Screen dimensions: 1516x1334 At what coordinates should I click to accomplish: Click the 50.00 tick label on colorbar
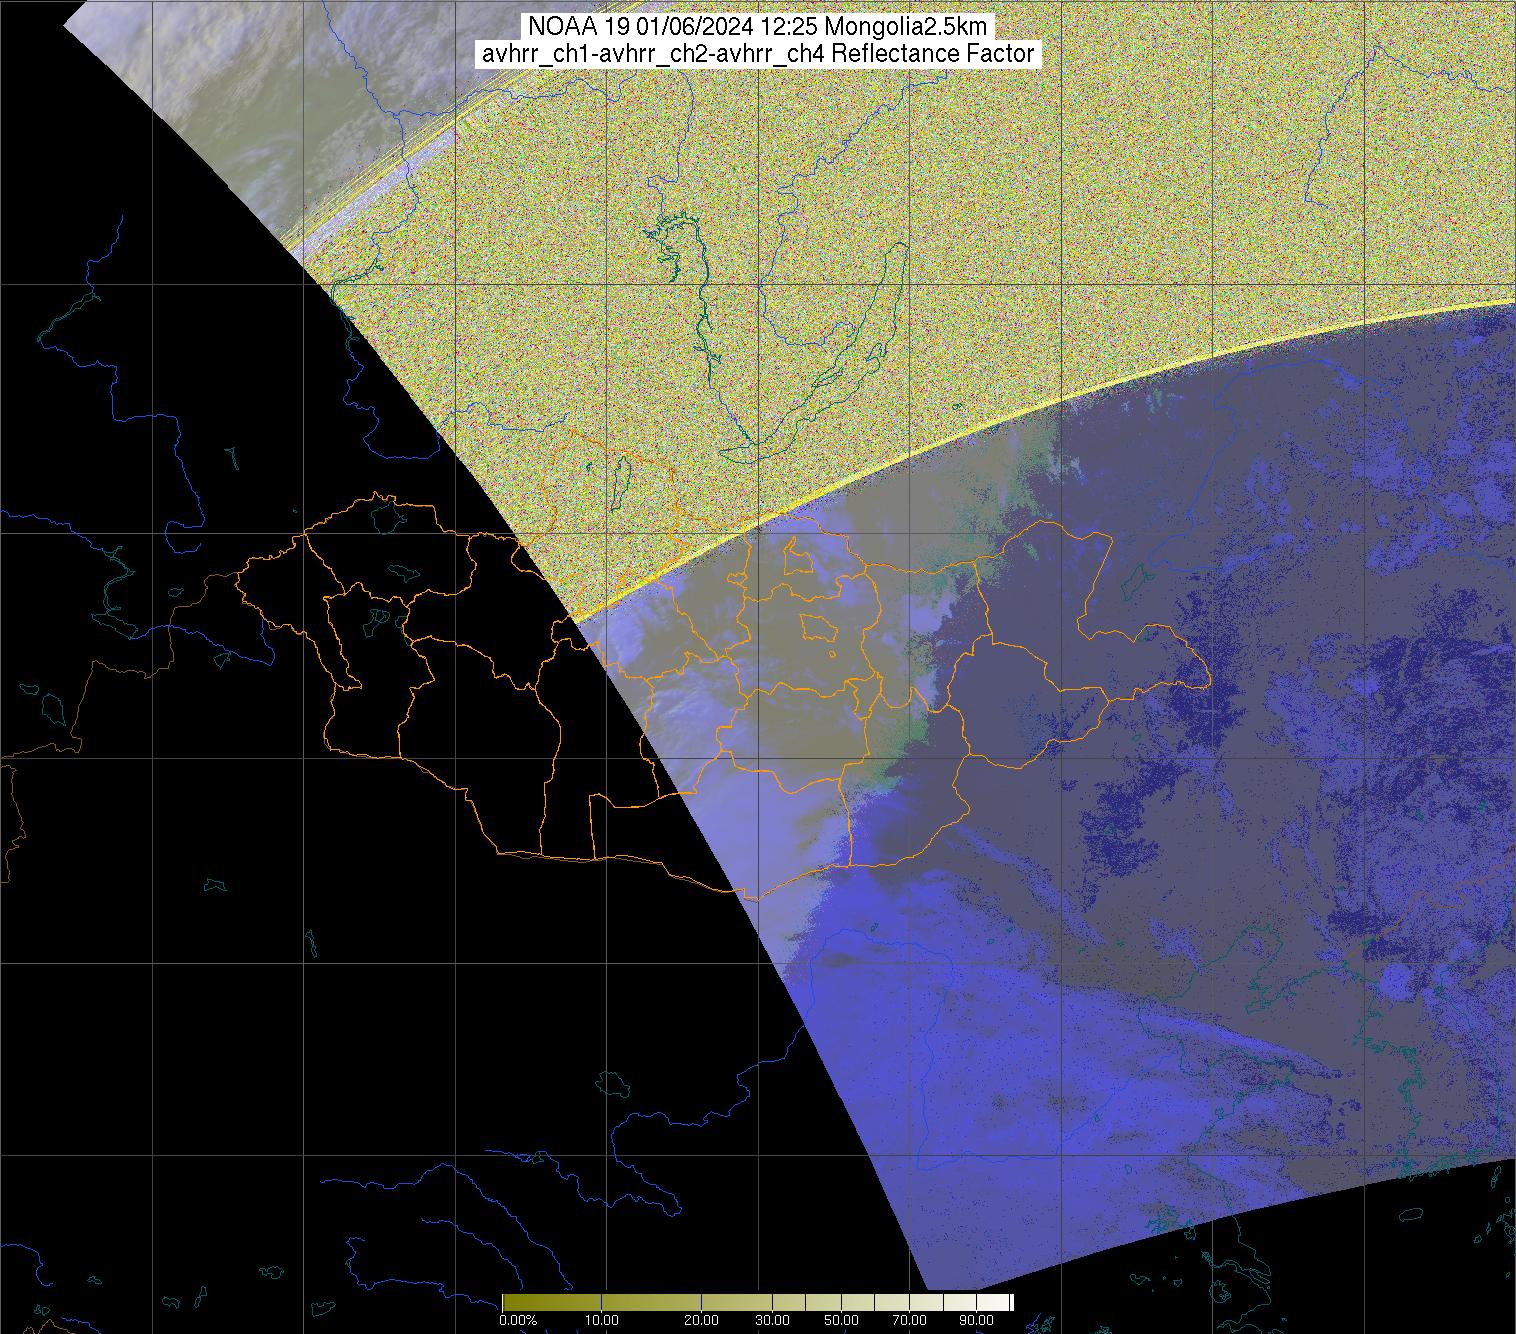pos(842,1320)
